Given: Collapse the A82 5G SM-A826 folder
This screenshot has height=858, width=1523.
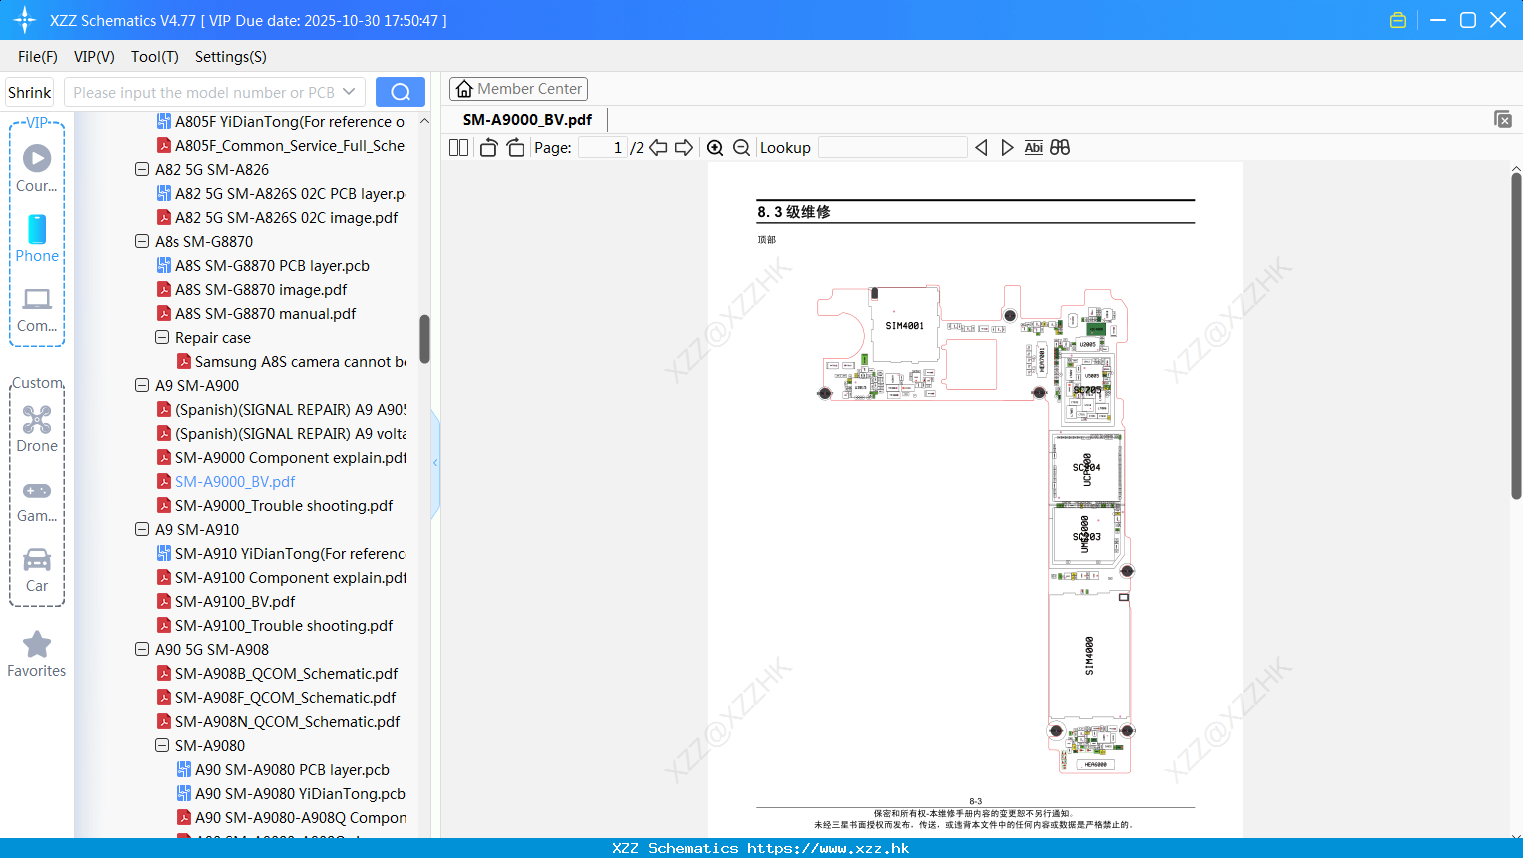Looking at the screenshot, I should point(142,170).
